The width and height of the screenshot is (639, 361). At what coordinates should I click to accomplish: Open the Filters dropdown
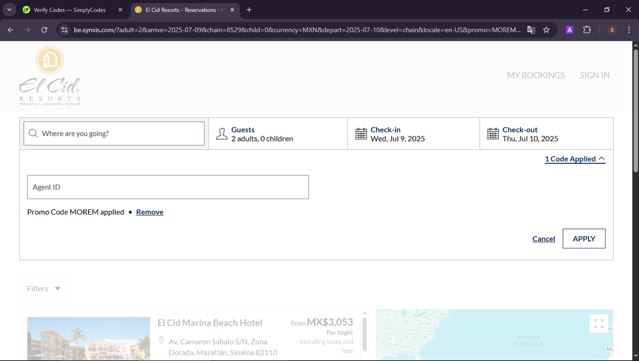click(44, 288)
